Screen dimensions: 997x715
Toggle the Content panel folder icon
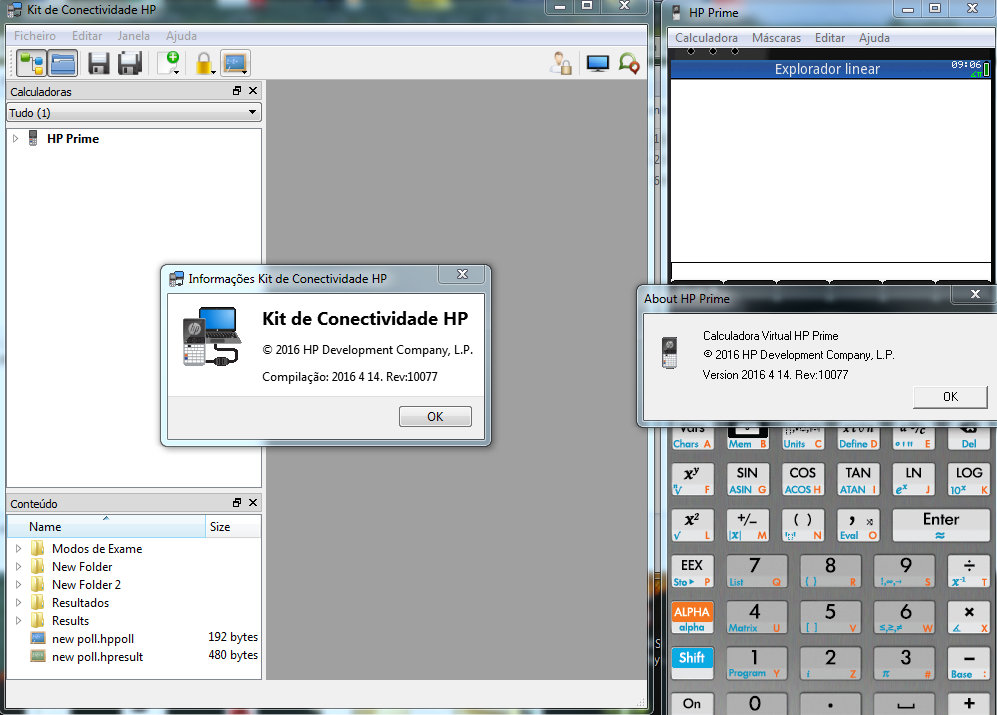[x=63, y=63]
